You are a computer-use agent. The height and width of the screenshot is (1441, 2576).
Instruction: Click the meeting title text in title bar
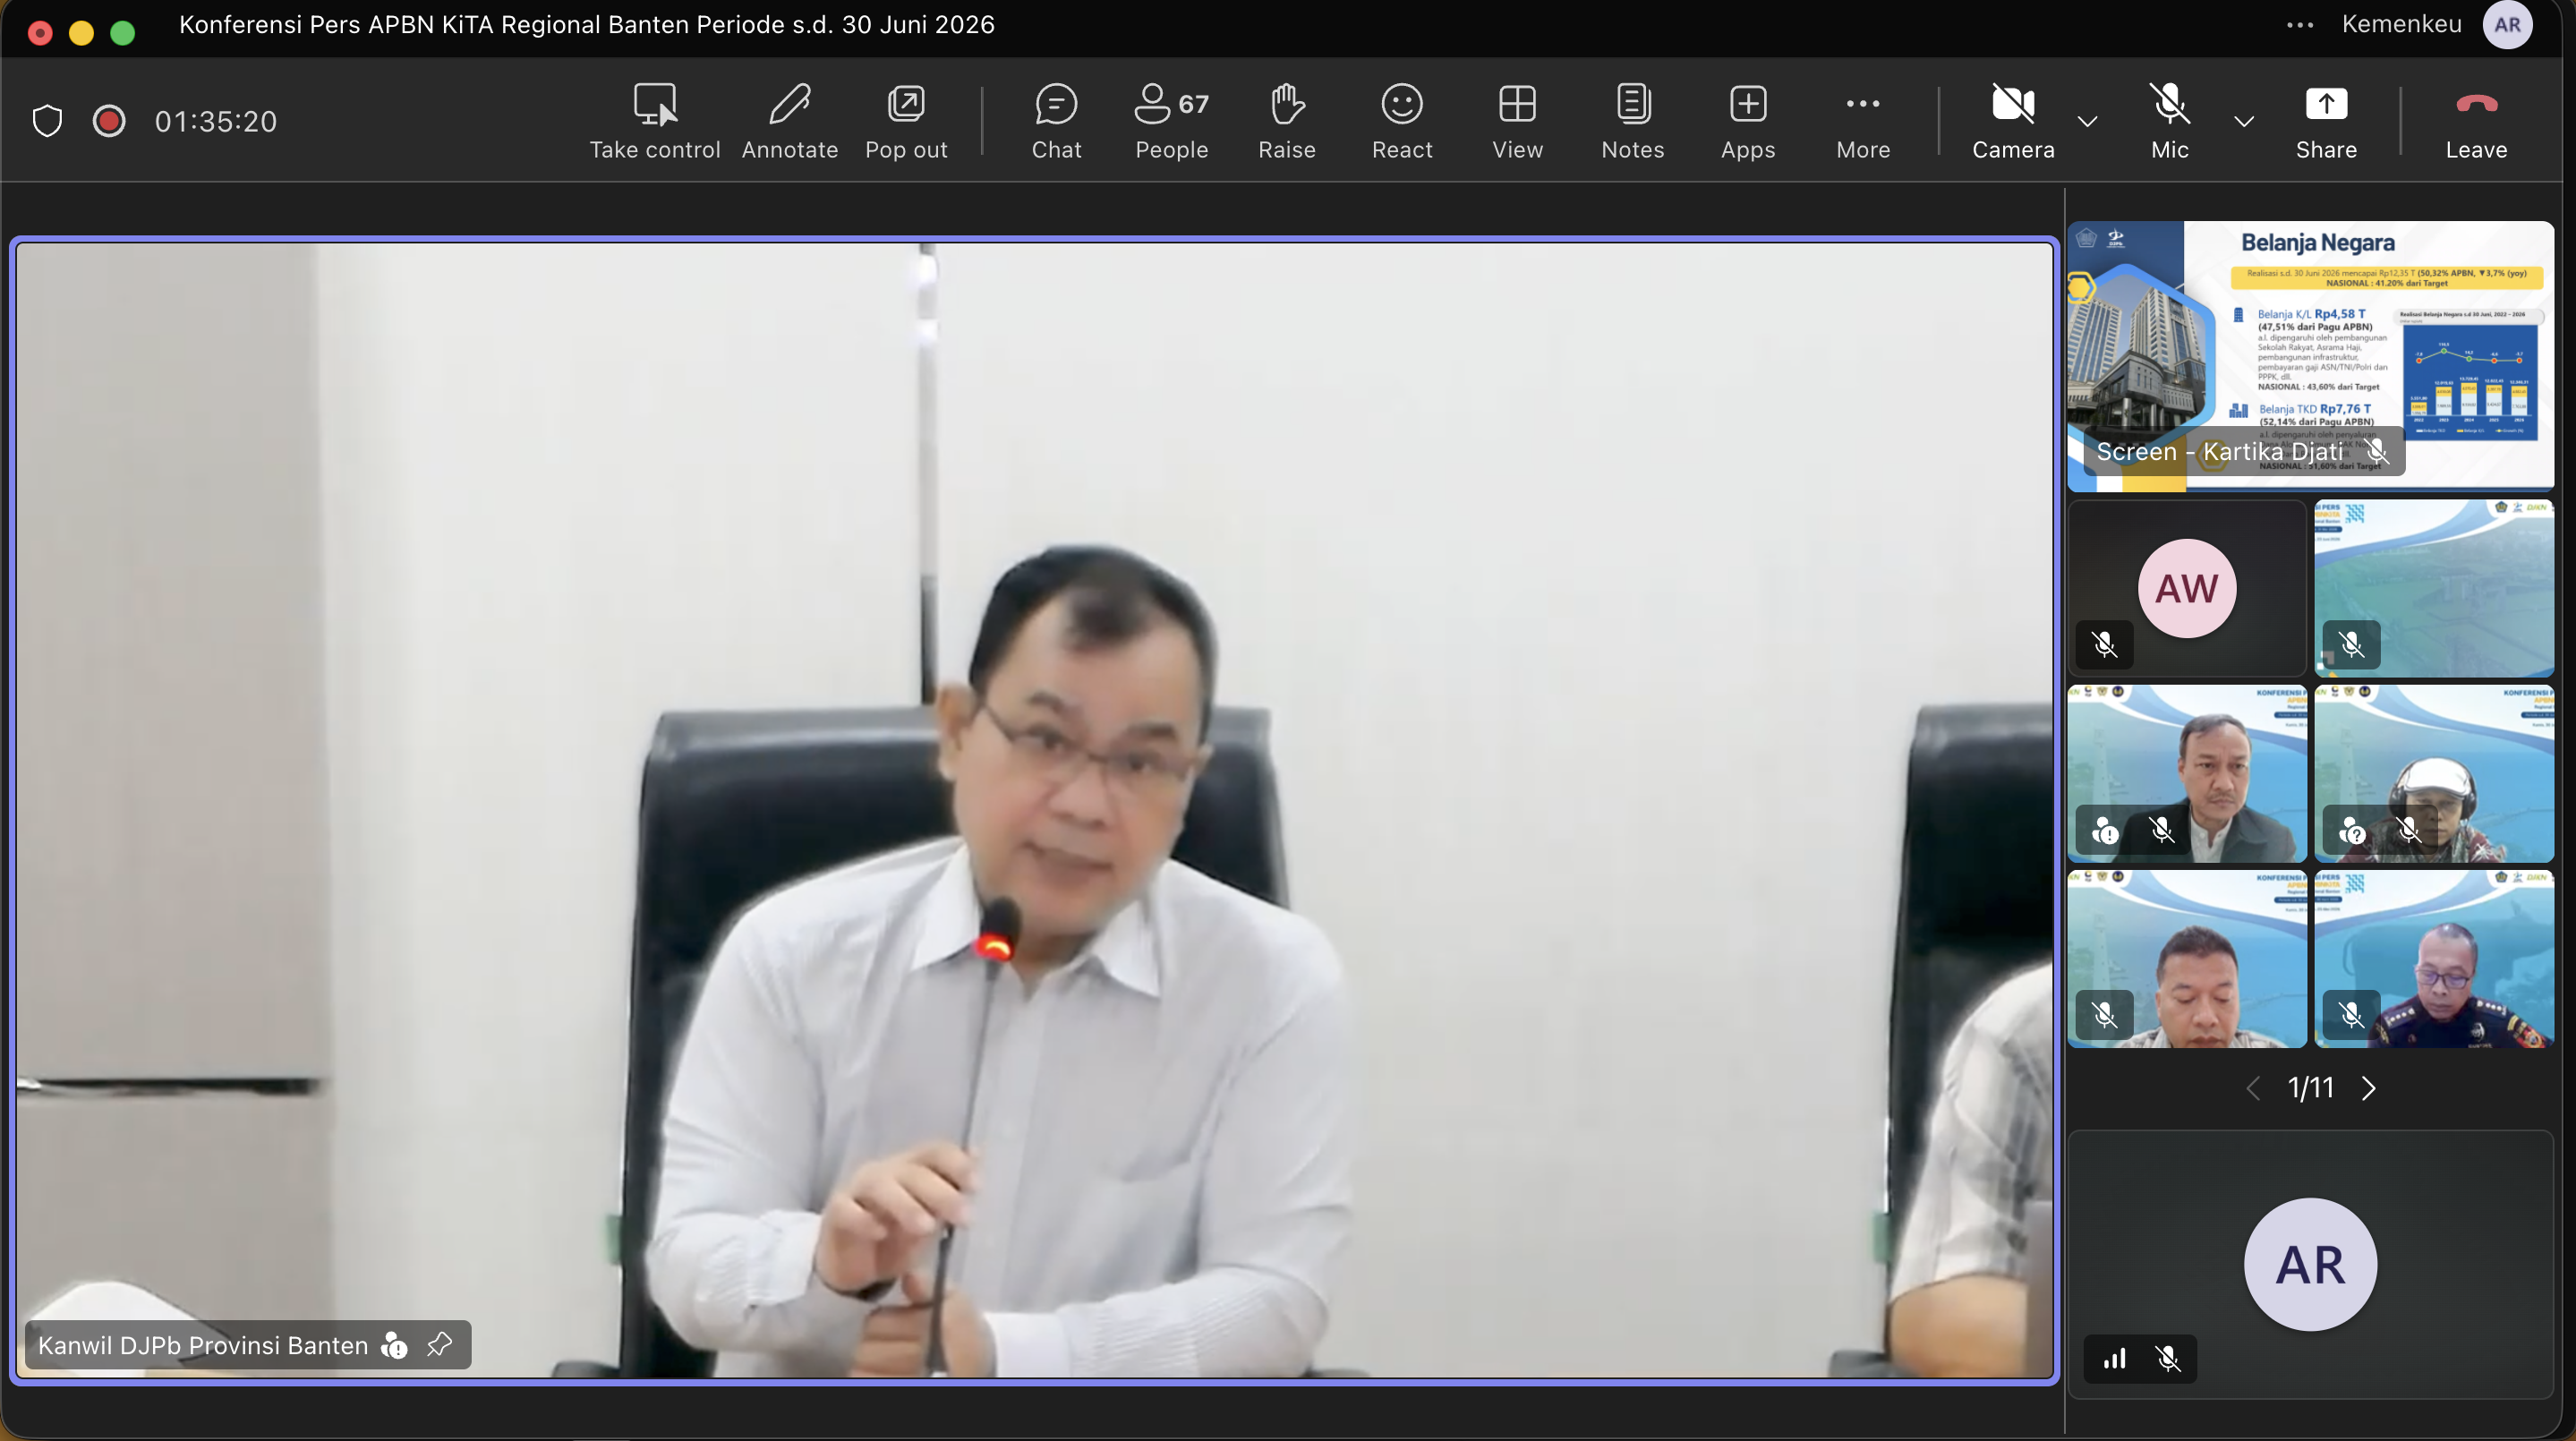click(x=587, y=24)
